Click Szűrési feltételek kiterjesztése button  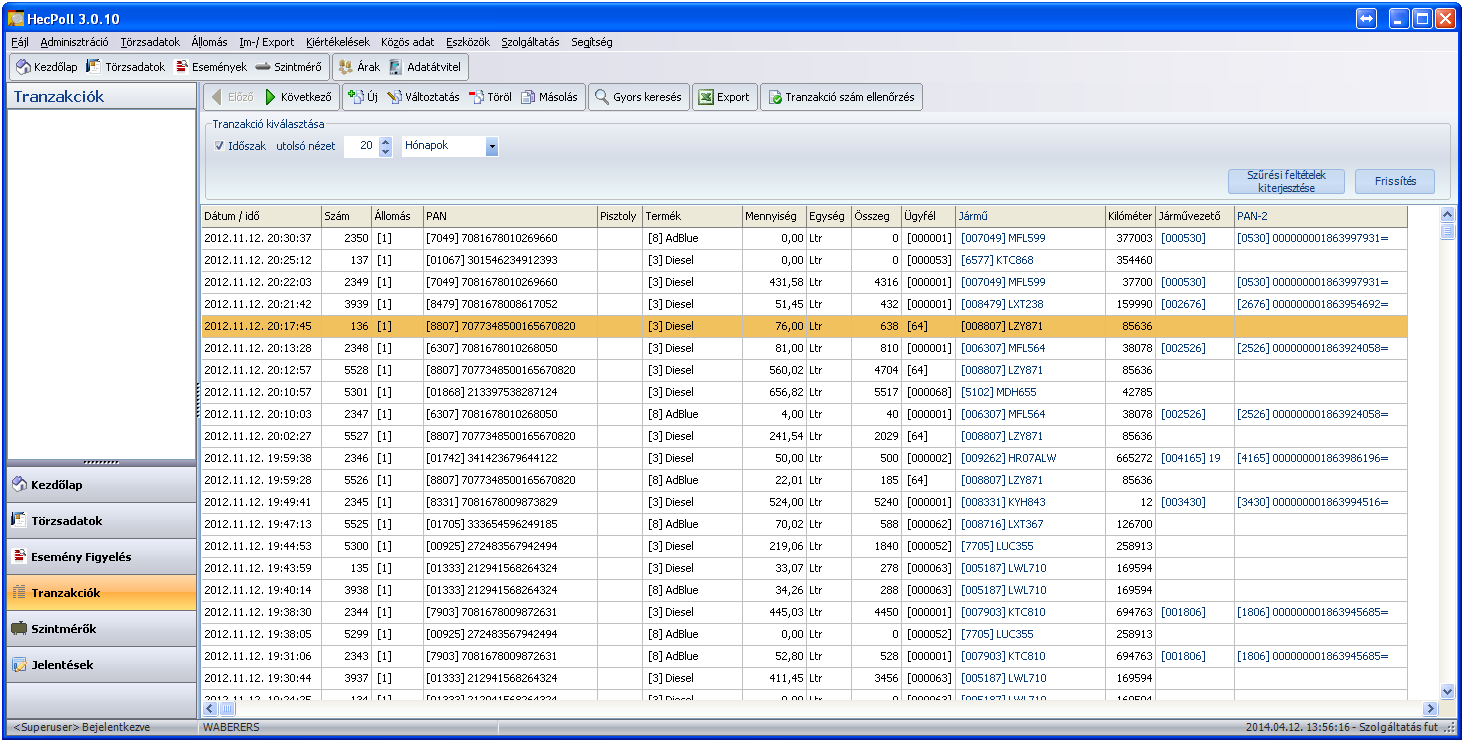pyautogui.click(x=1286, y=181)
